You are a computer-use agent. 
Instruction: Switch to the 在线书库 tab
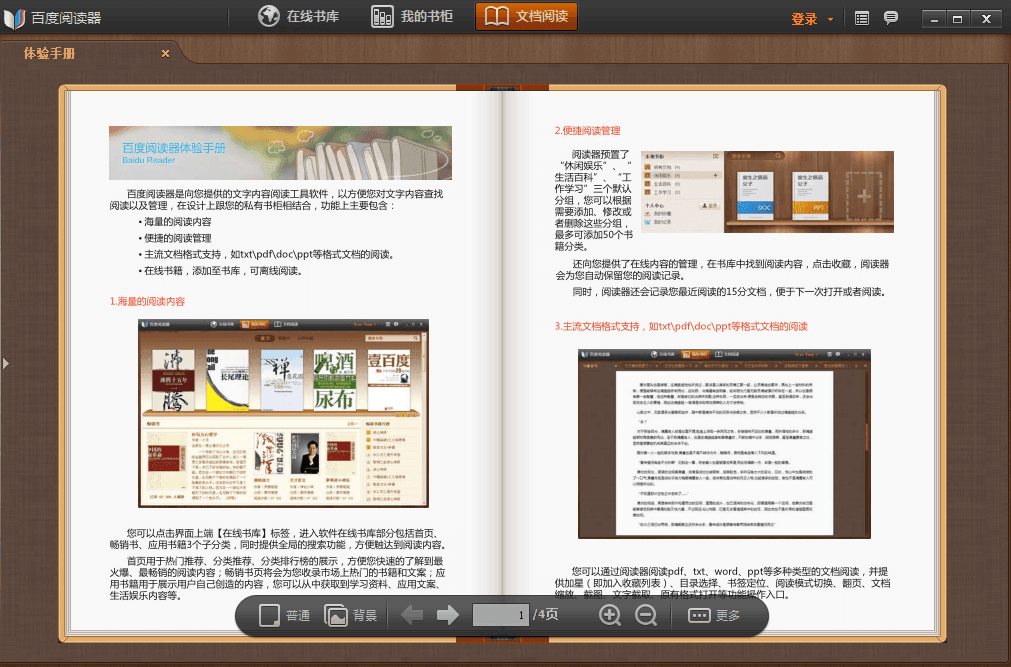(300, 17)
